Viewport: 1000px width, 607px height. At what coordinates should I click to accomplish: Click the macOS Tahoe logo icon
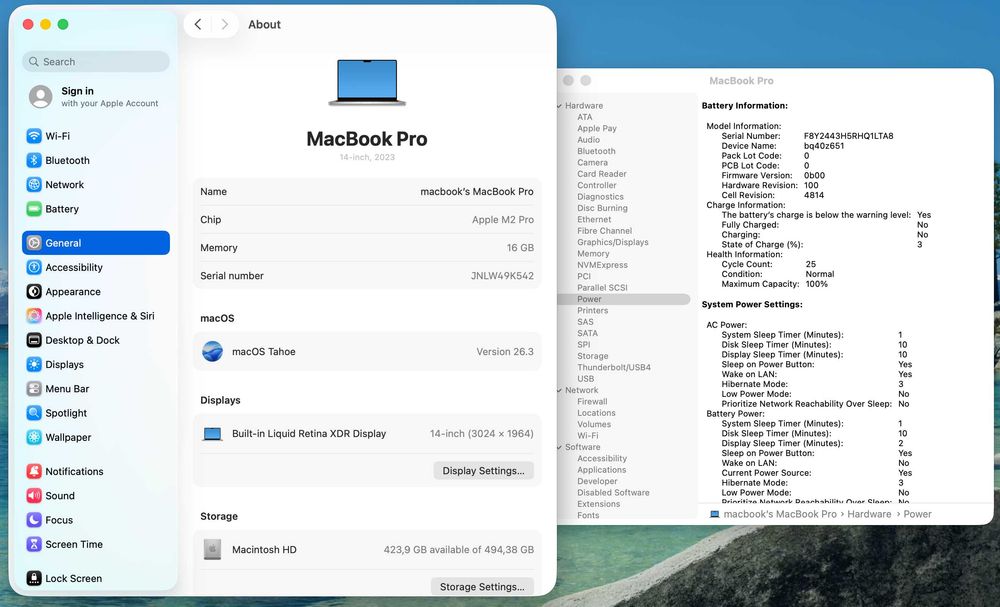click(212, 351)
